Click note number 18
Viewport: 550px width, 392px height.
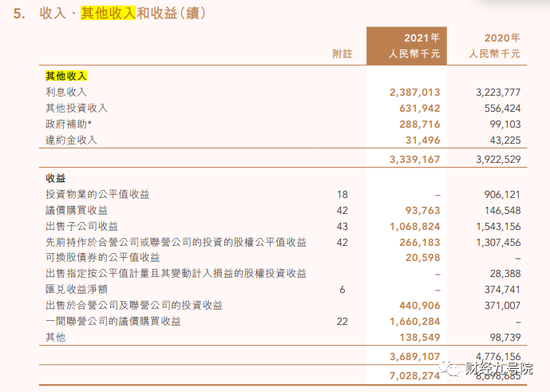342,195
